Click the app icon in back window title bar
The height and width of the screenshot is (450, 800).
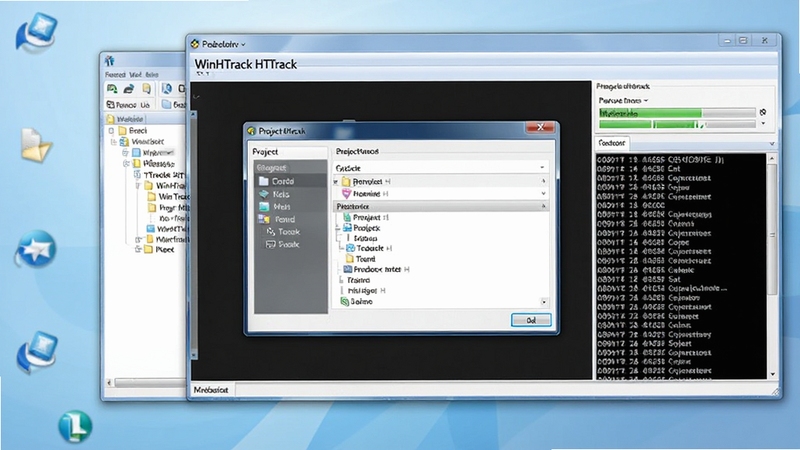tap(109, 61)
